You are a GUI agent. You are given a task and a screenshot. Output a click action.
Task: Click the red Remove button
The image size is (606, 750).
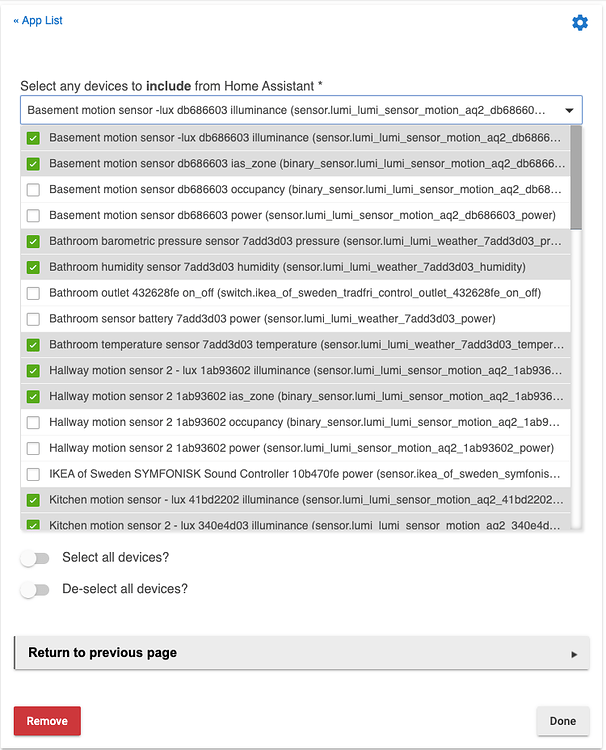[x=47, y=721]
